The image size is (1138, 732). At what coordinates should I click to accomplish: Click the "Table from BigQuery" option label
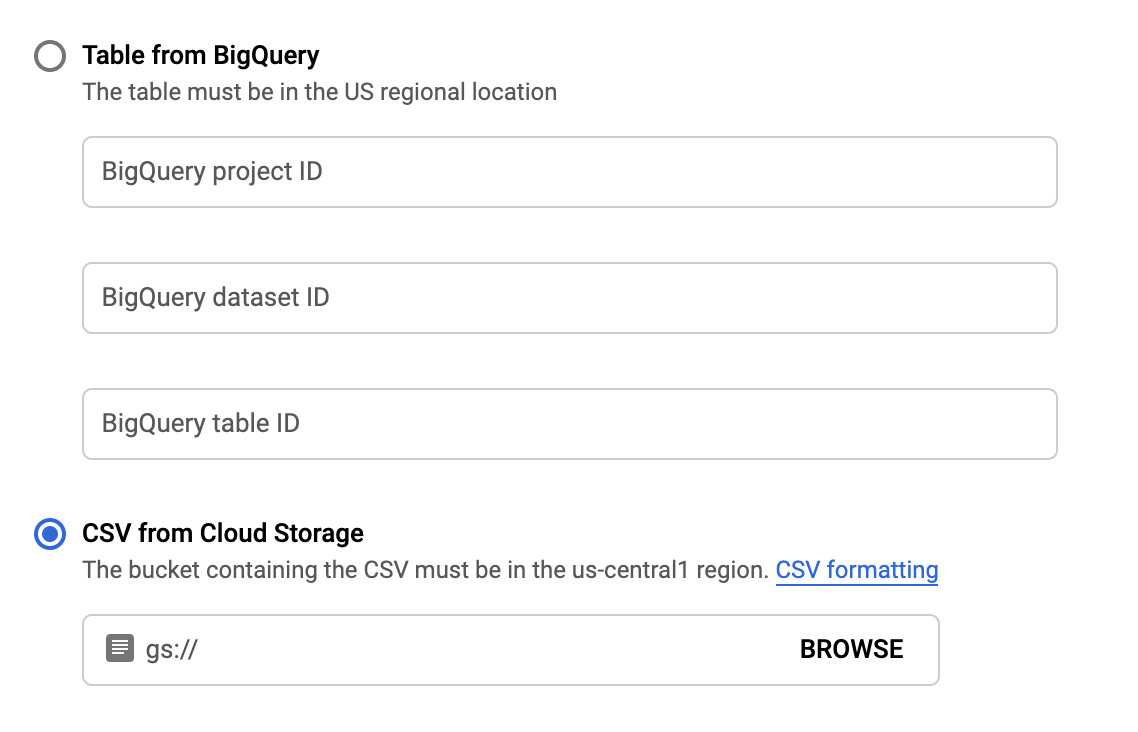[200, 55]
